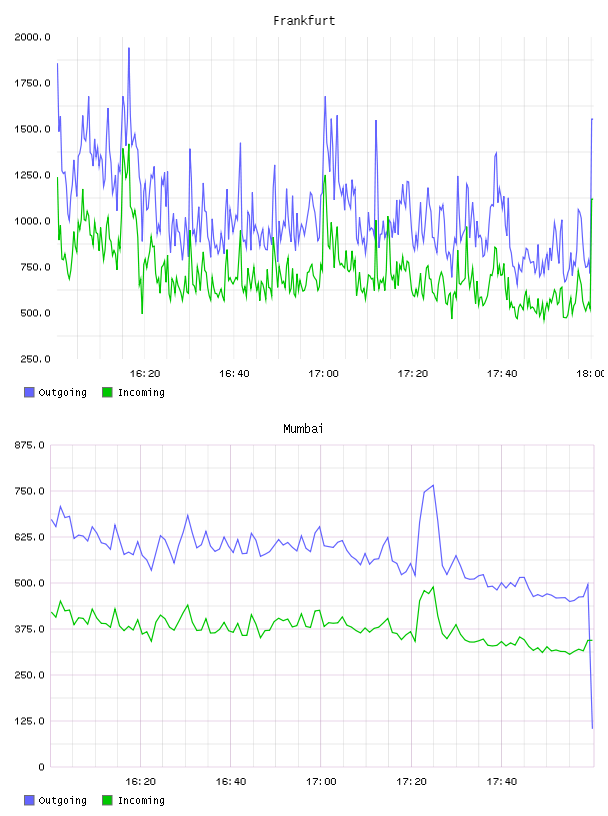The height and width of the screenshot is (816, 608).
Task: Click the Mumbai outgoing peak near 750
Action: pos(433,486)
